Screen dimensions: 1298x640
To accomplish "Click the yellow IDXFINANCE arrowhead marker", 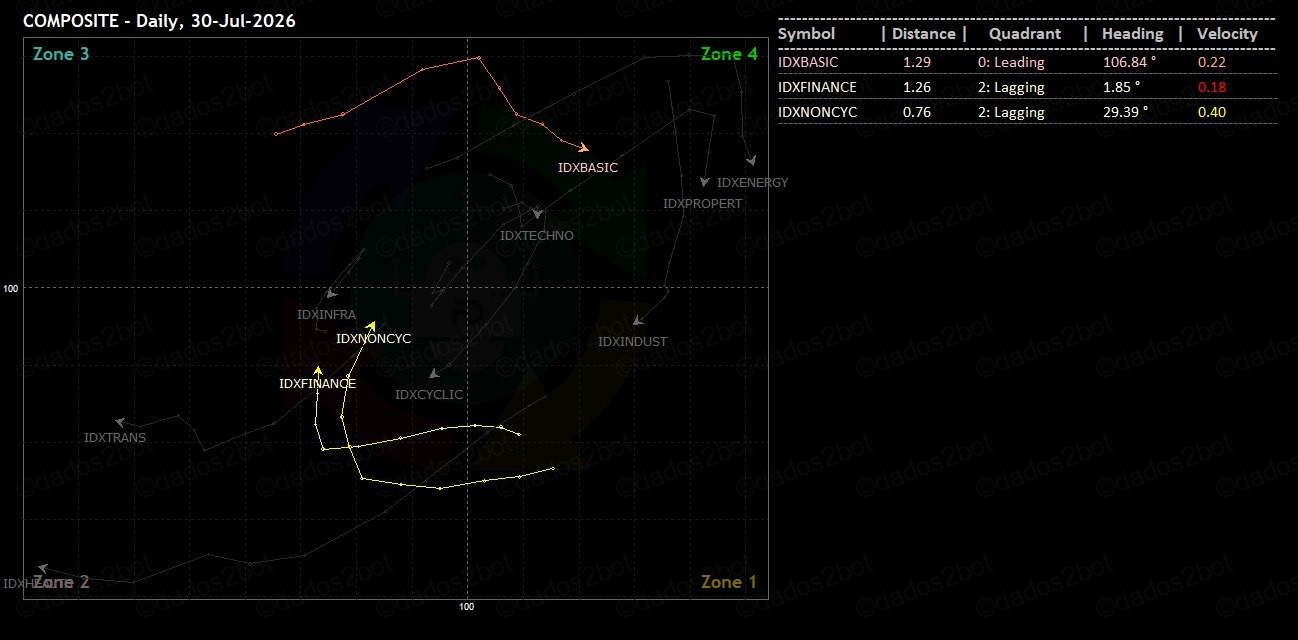I will [318, 371].
